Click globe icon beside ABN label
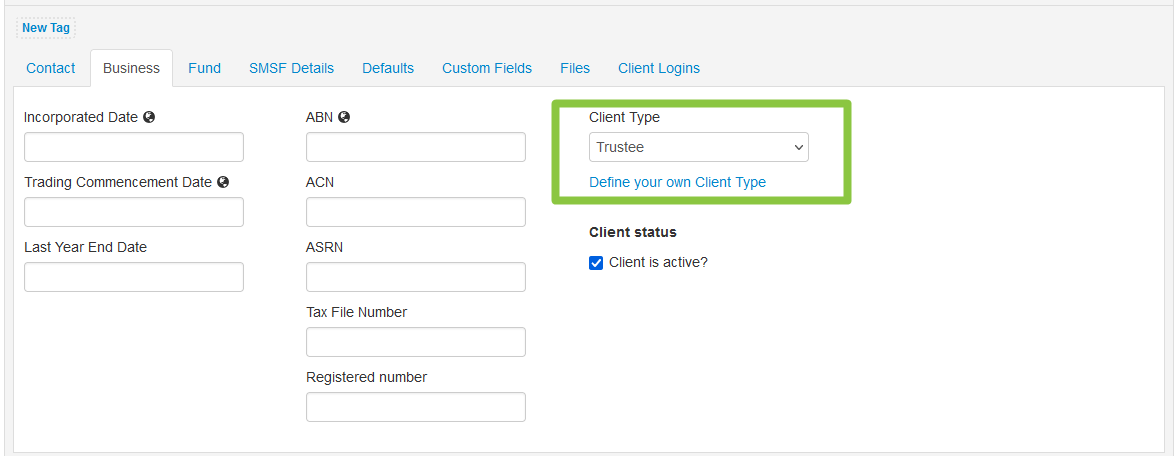1174x456 pixels. [344, 118]
